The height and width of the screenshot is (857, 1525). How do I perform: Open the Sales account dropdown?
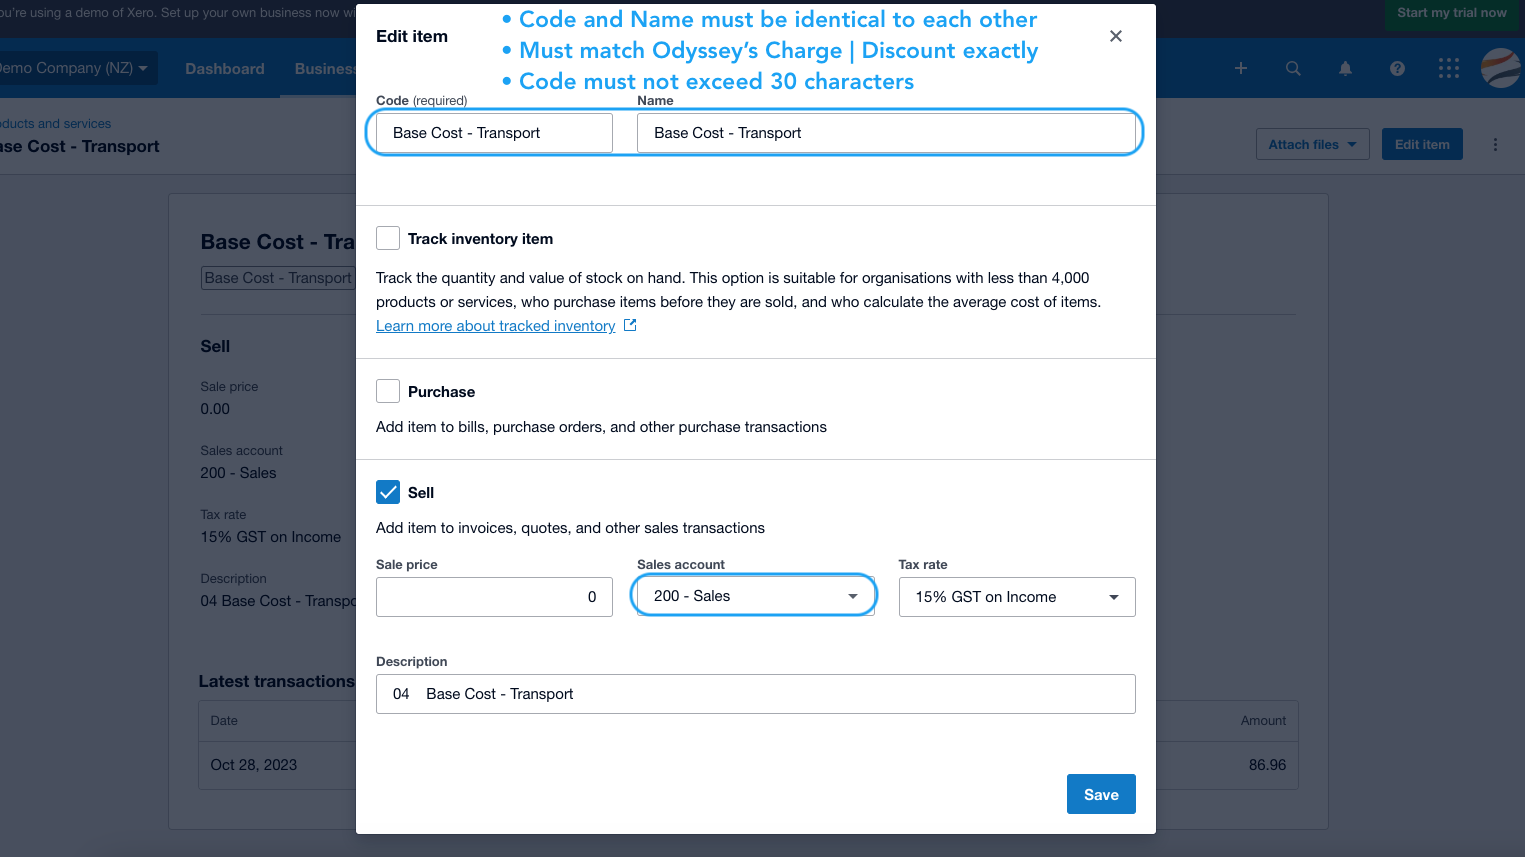tap(755, 596)
